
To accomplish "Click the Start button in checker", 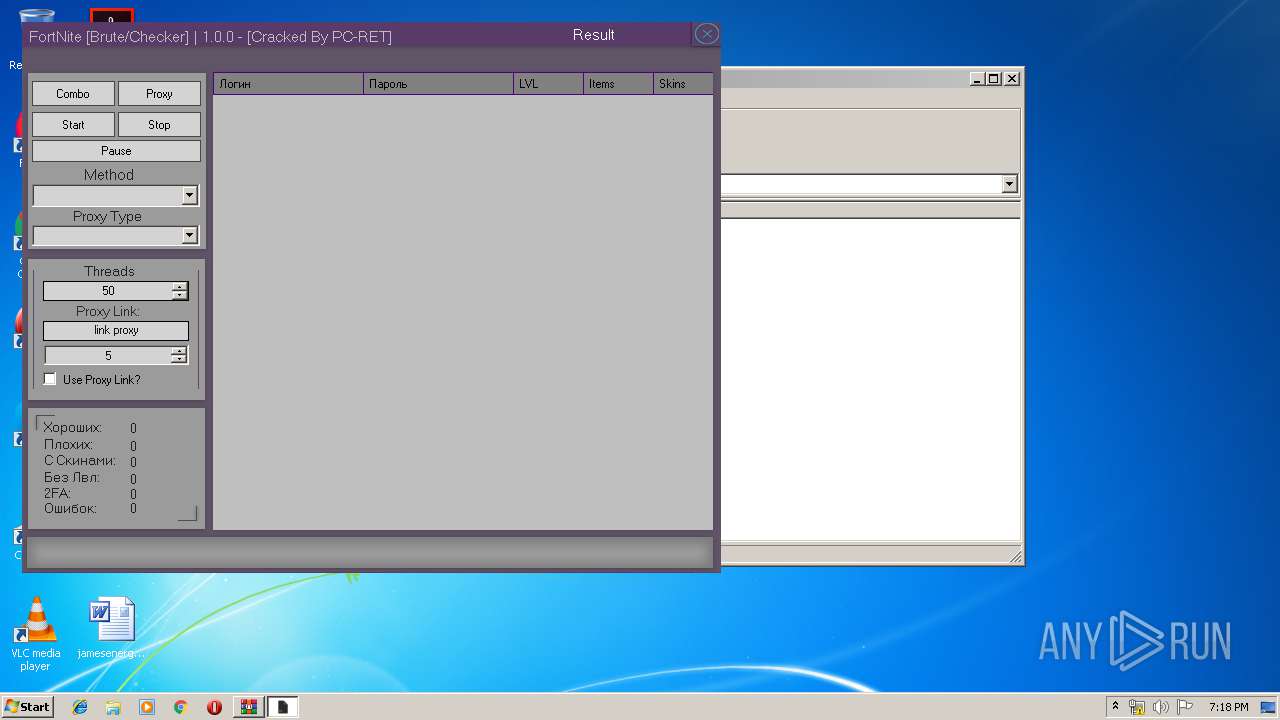I will 73,125.
